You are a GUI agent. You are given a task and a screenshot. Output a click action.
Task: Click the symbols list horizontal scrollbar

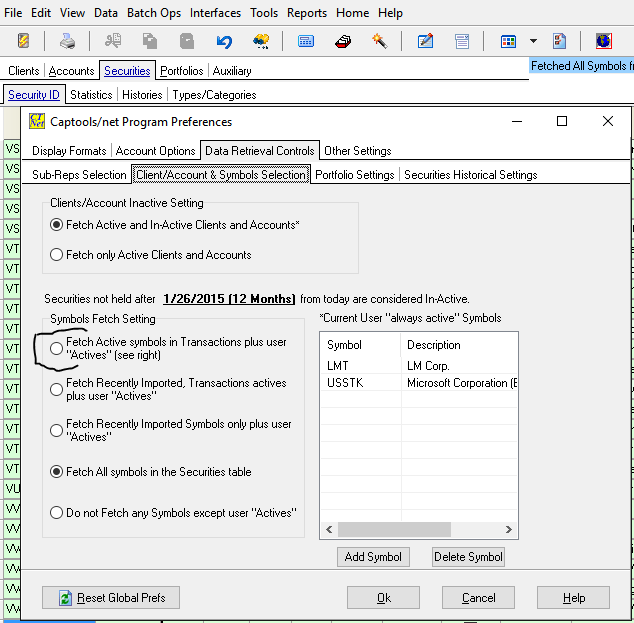coord(419,530)
